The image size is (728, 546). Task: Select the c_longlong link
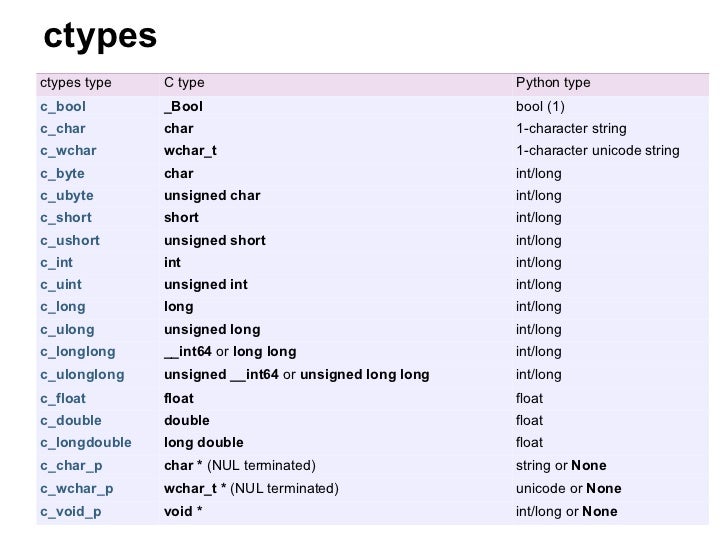(x=78, y=352)
